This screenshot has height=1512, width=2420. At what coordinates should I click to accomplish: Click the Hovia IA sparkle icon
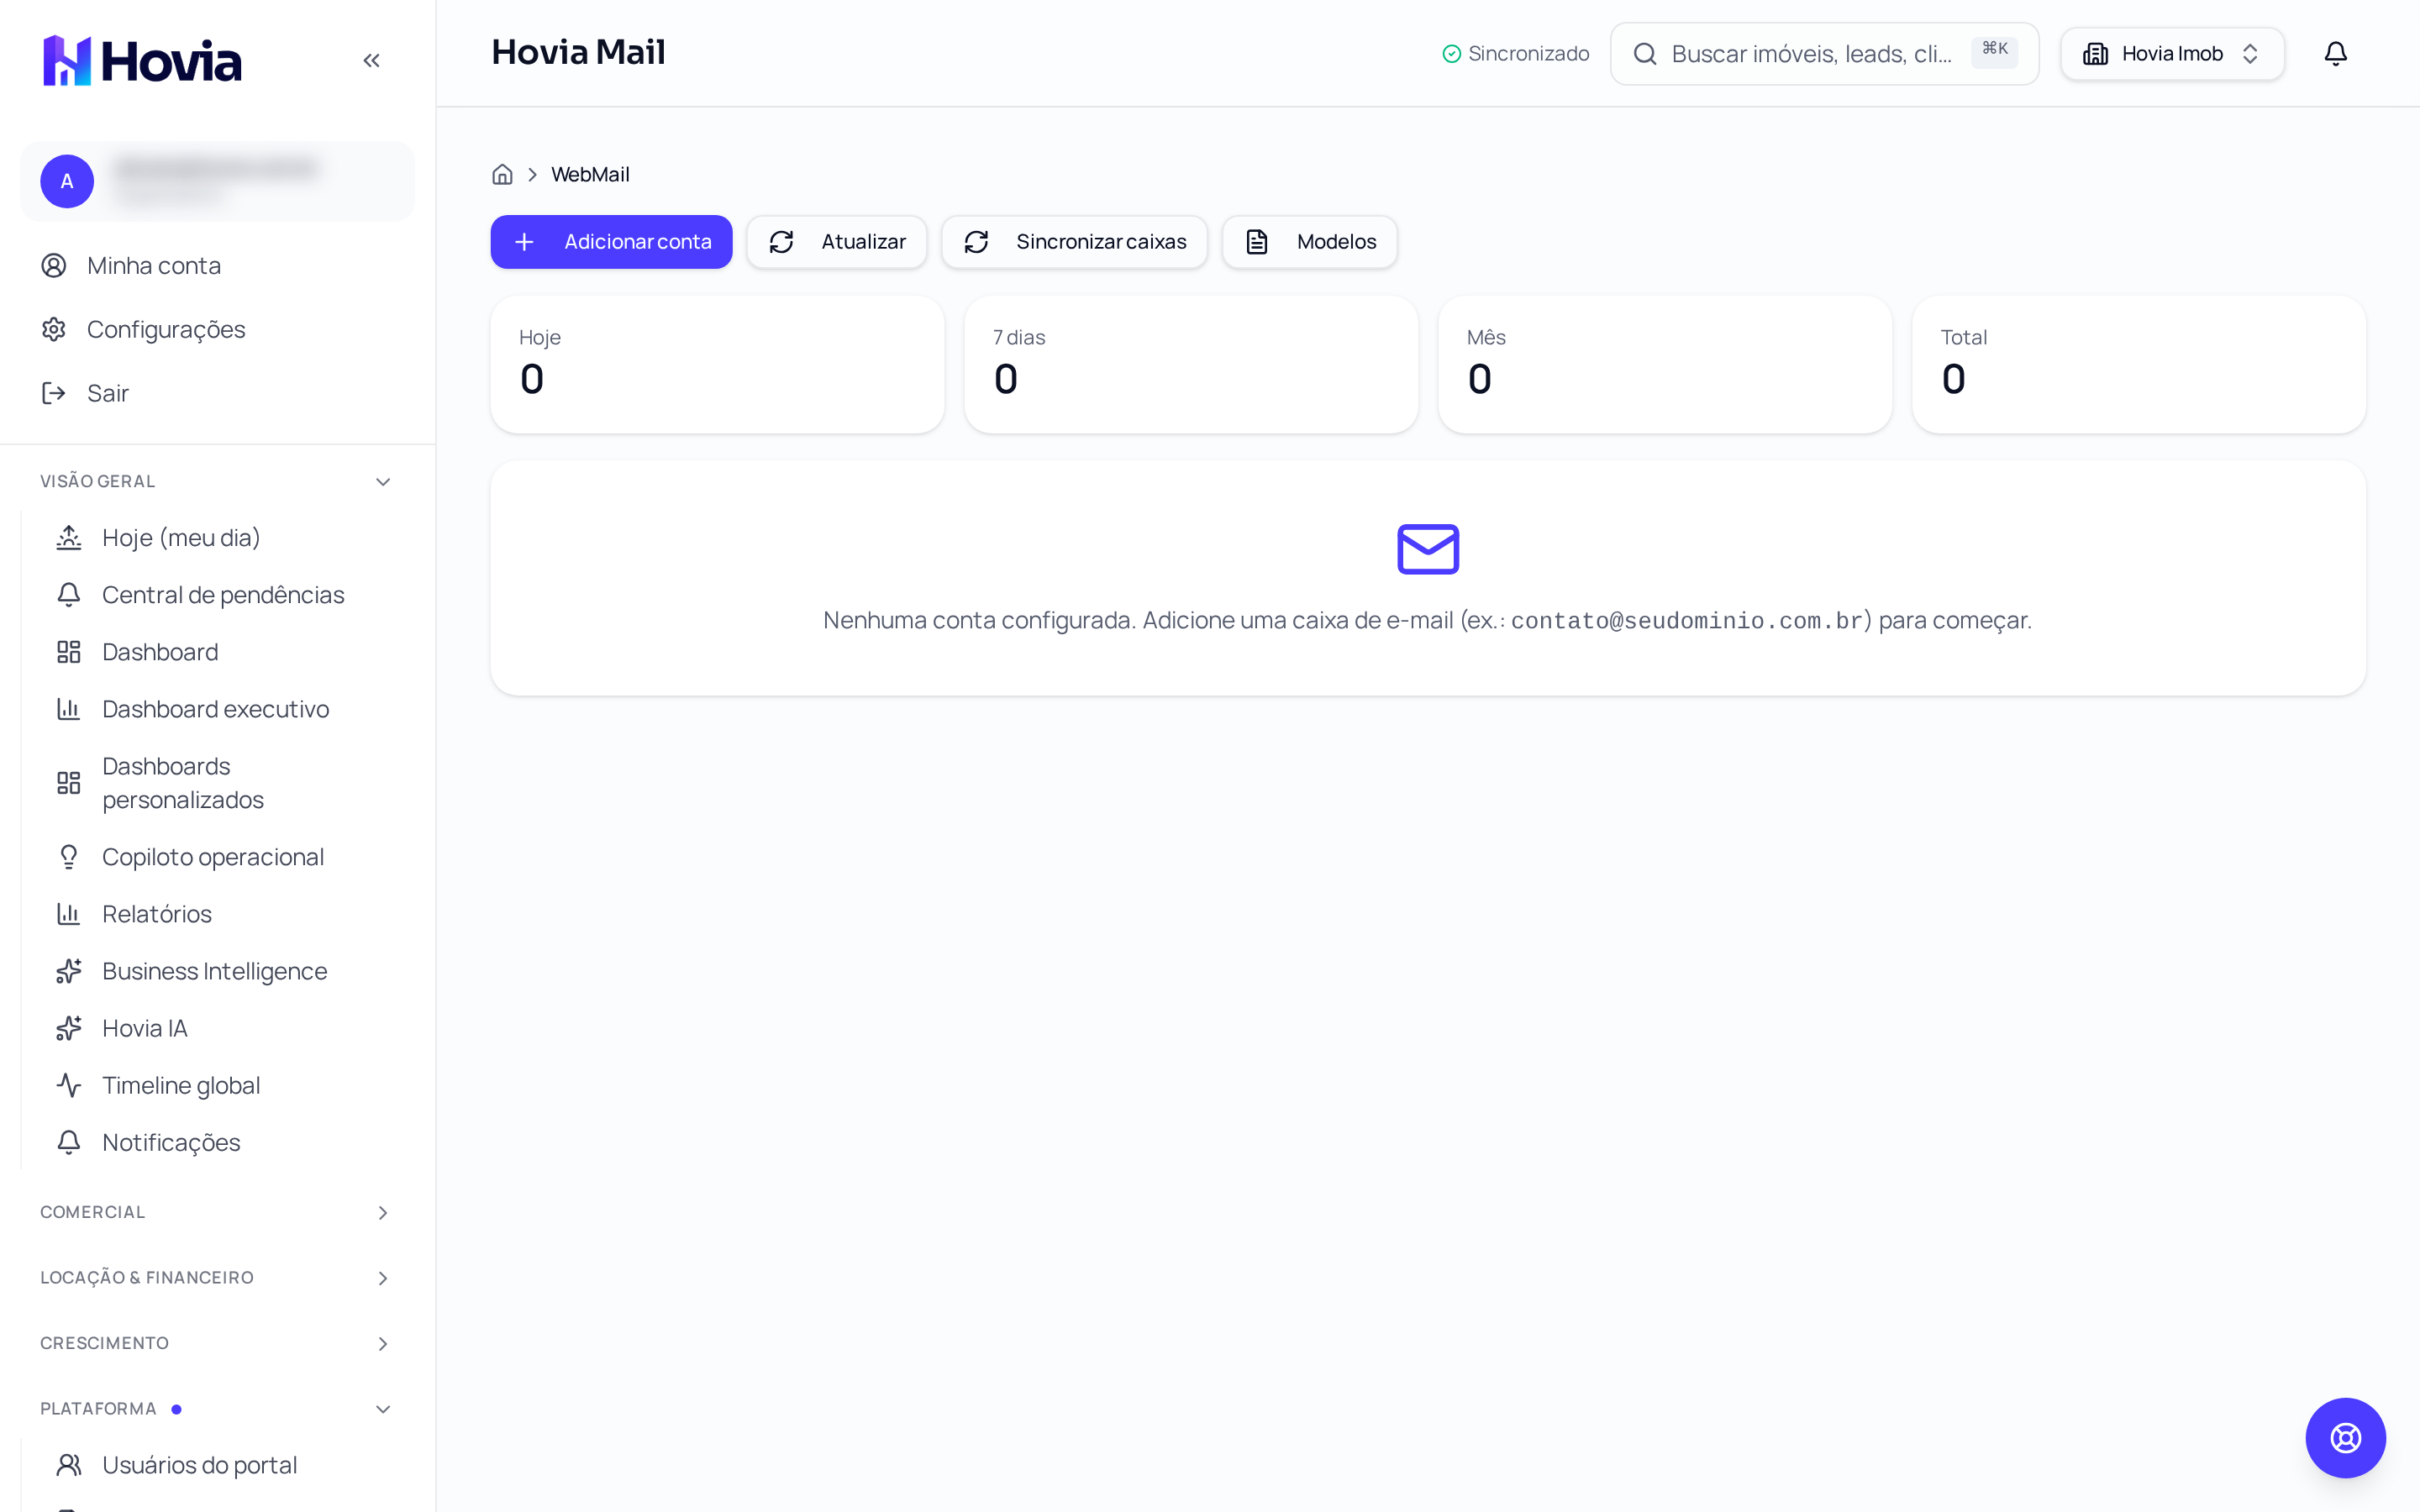(x=68, y=1028)
